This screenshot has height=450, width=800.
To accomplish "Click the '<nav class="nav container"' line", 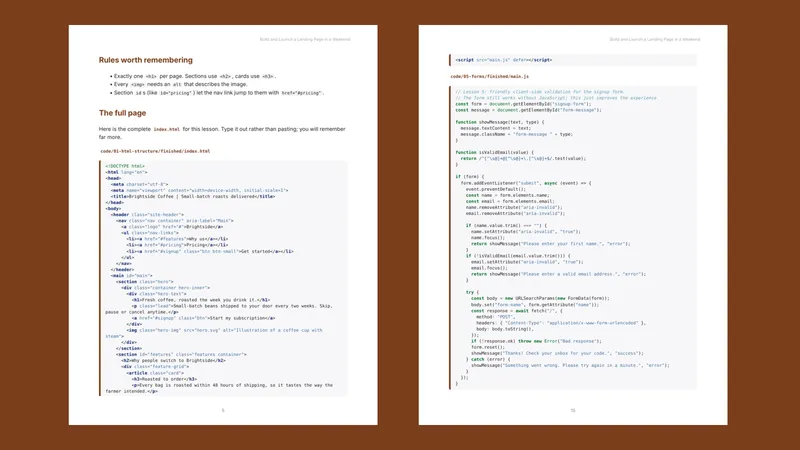I will (174, 221).
